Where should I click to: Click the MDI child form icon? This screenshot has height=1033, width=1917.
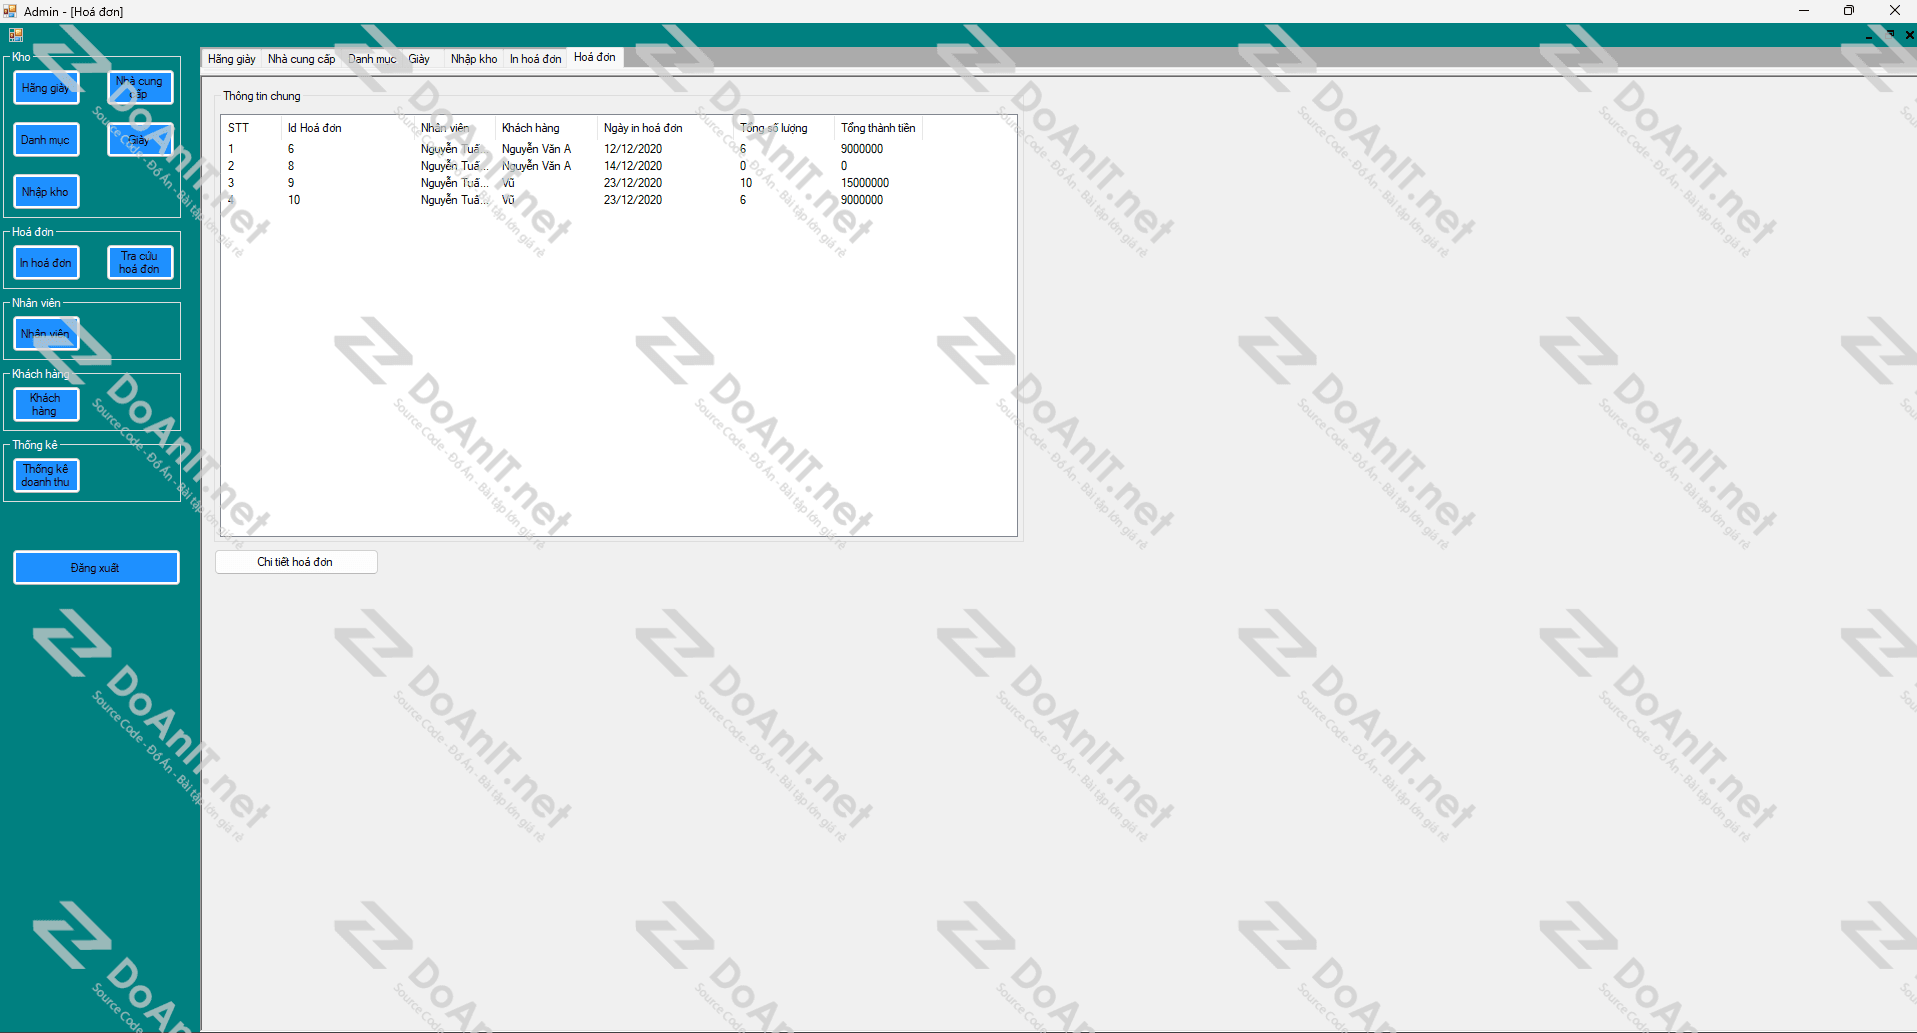[15, 35]
